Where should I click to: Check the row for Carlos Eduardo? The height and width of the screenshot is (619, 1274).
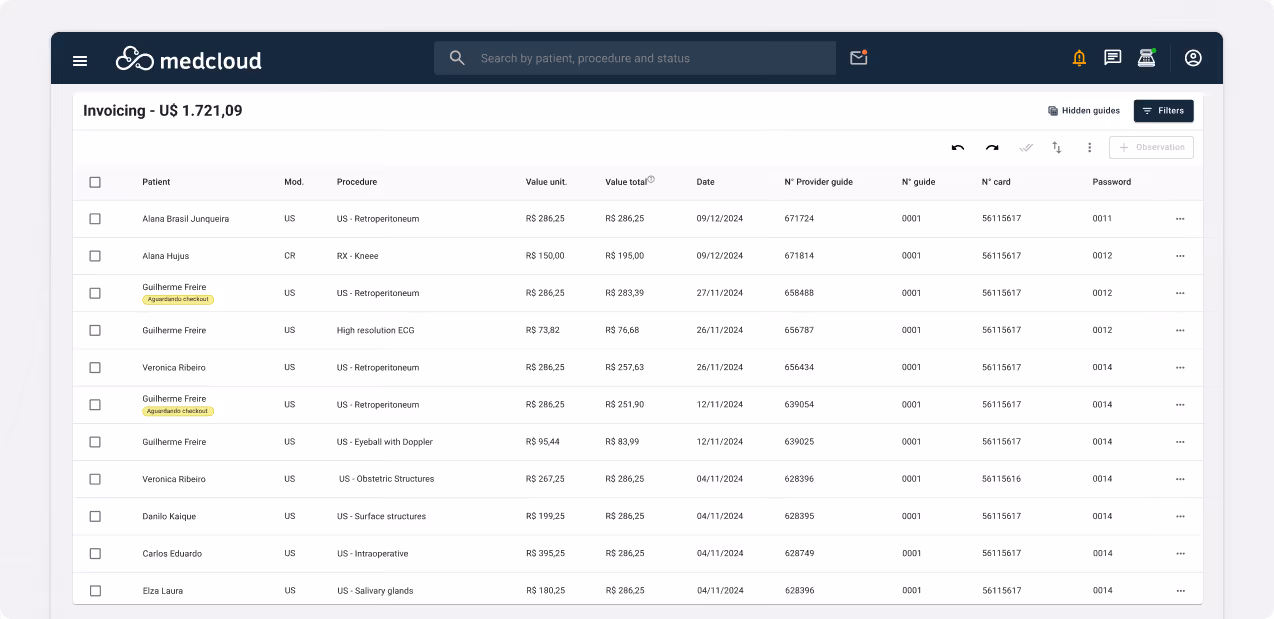pyautogui.click(x=95, y=553)
